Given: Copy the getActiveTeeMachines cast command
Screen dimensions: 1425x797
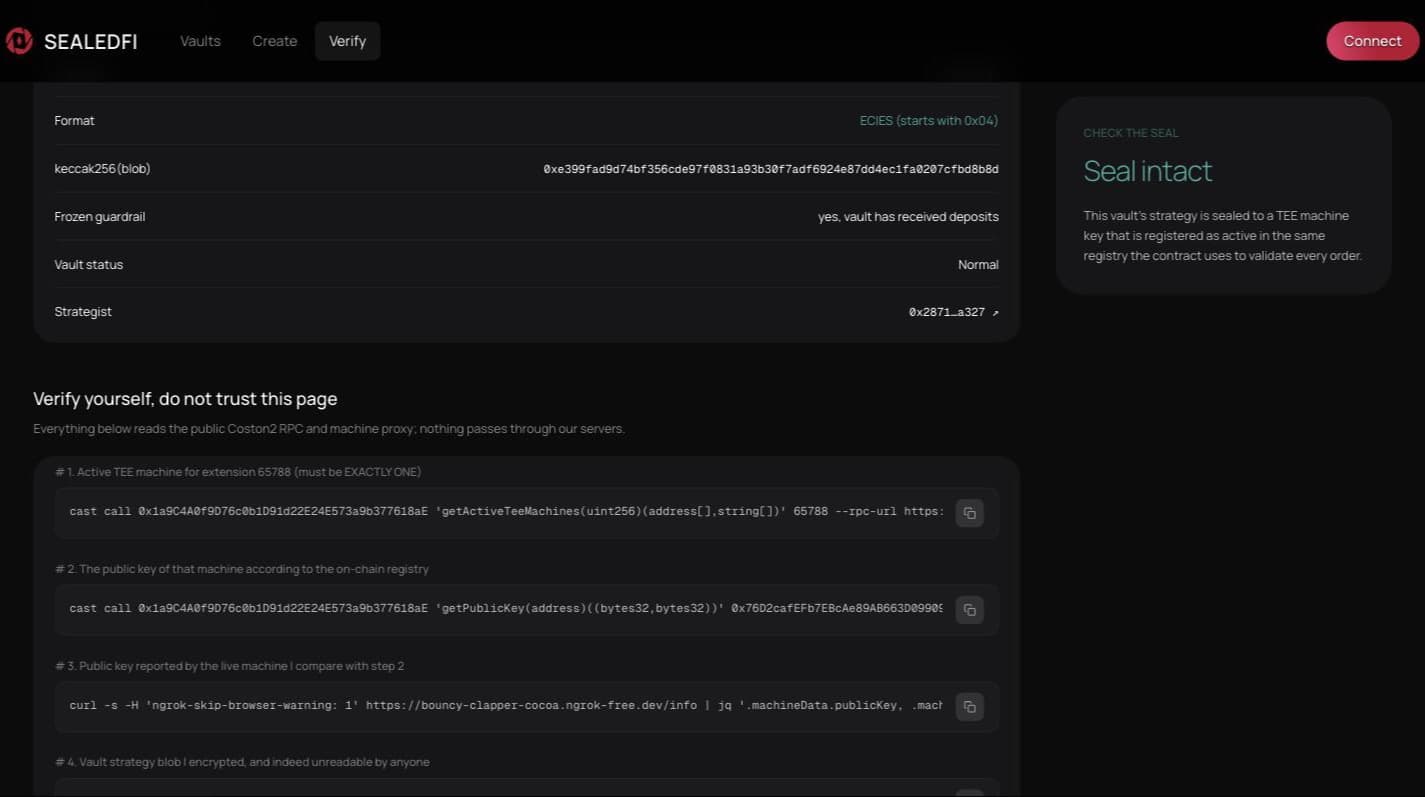Looking at the screenshot, I should pos(969,513).
